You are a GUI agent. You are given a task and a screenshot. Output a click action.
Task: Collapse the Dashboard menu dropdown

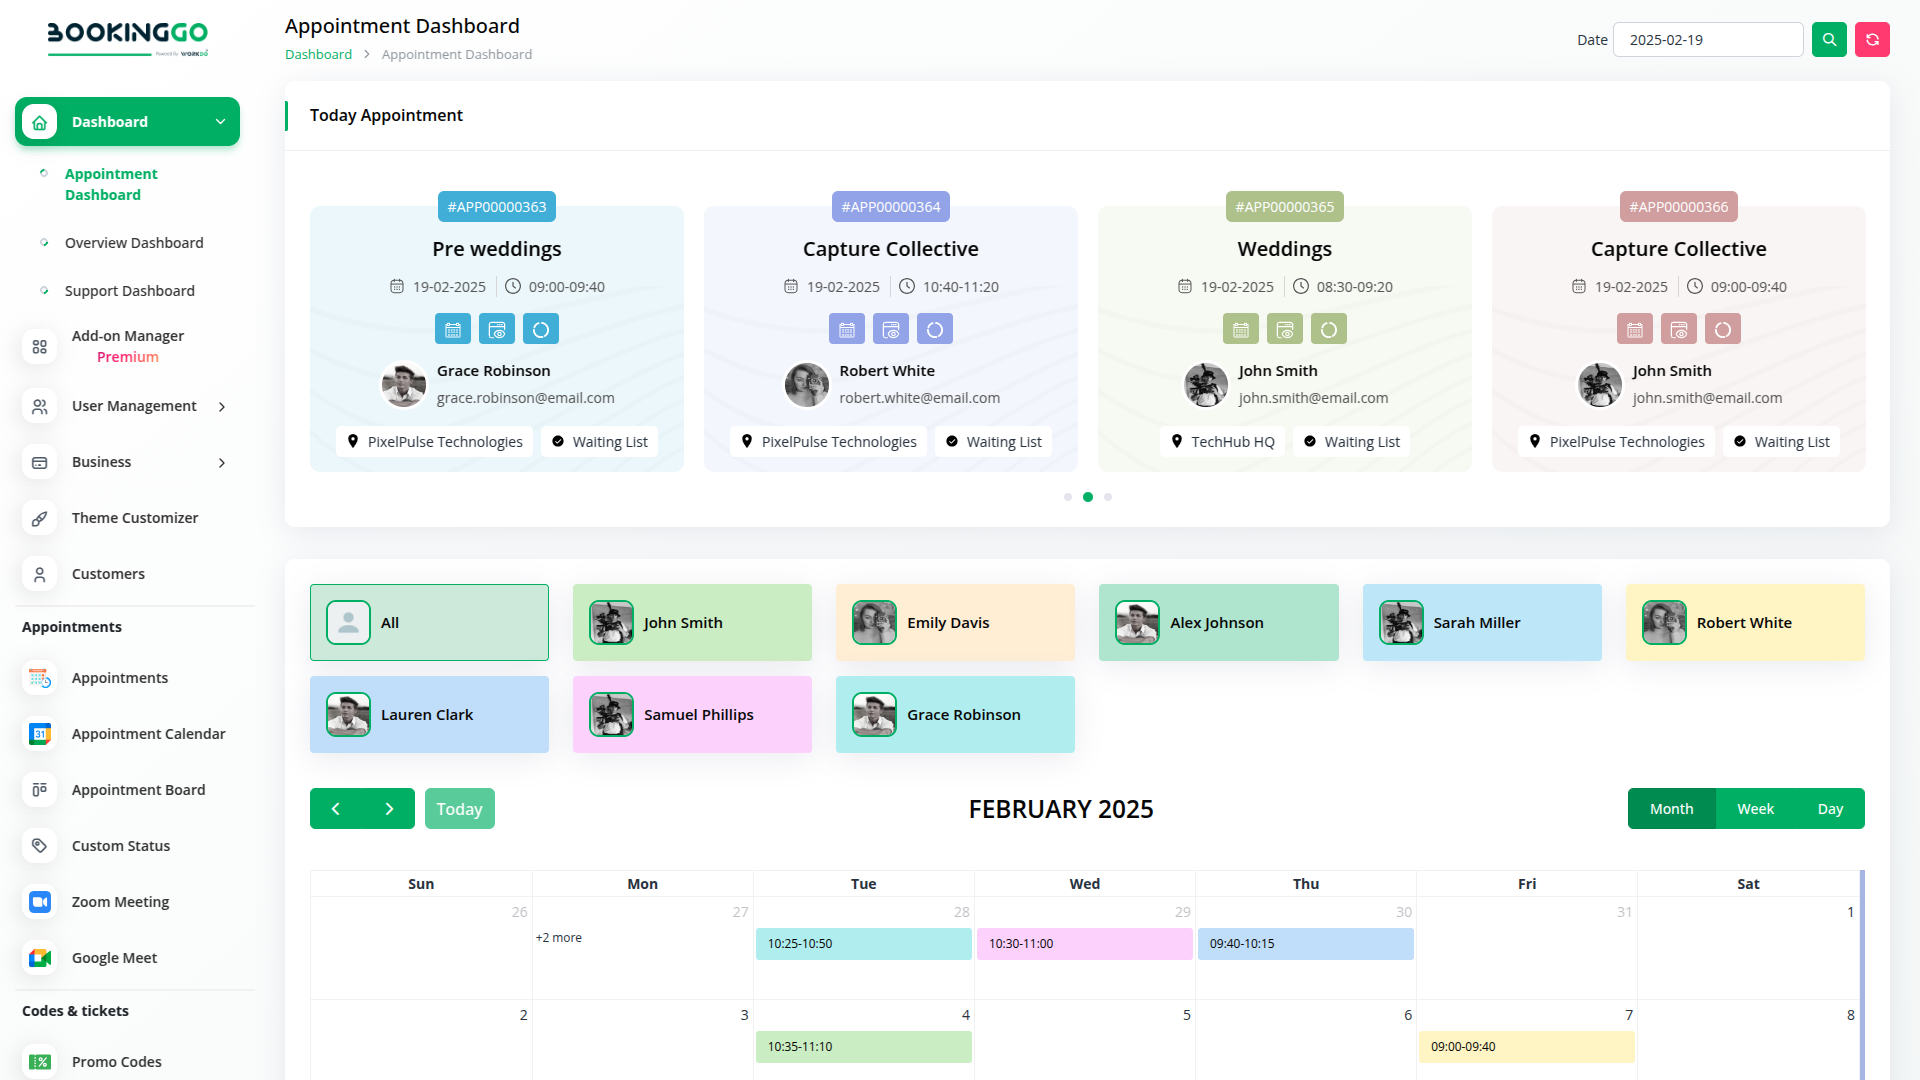coord(220,122)
